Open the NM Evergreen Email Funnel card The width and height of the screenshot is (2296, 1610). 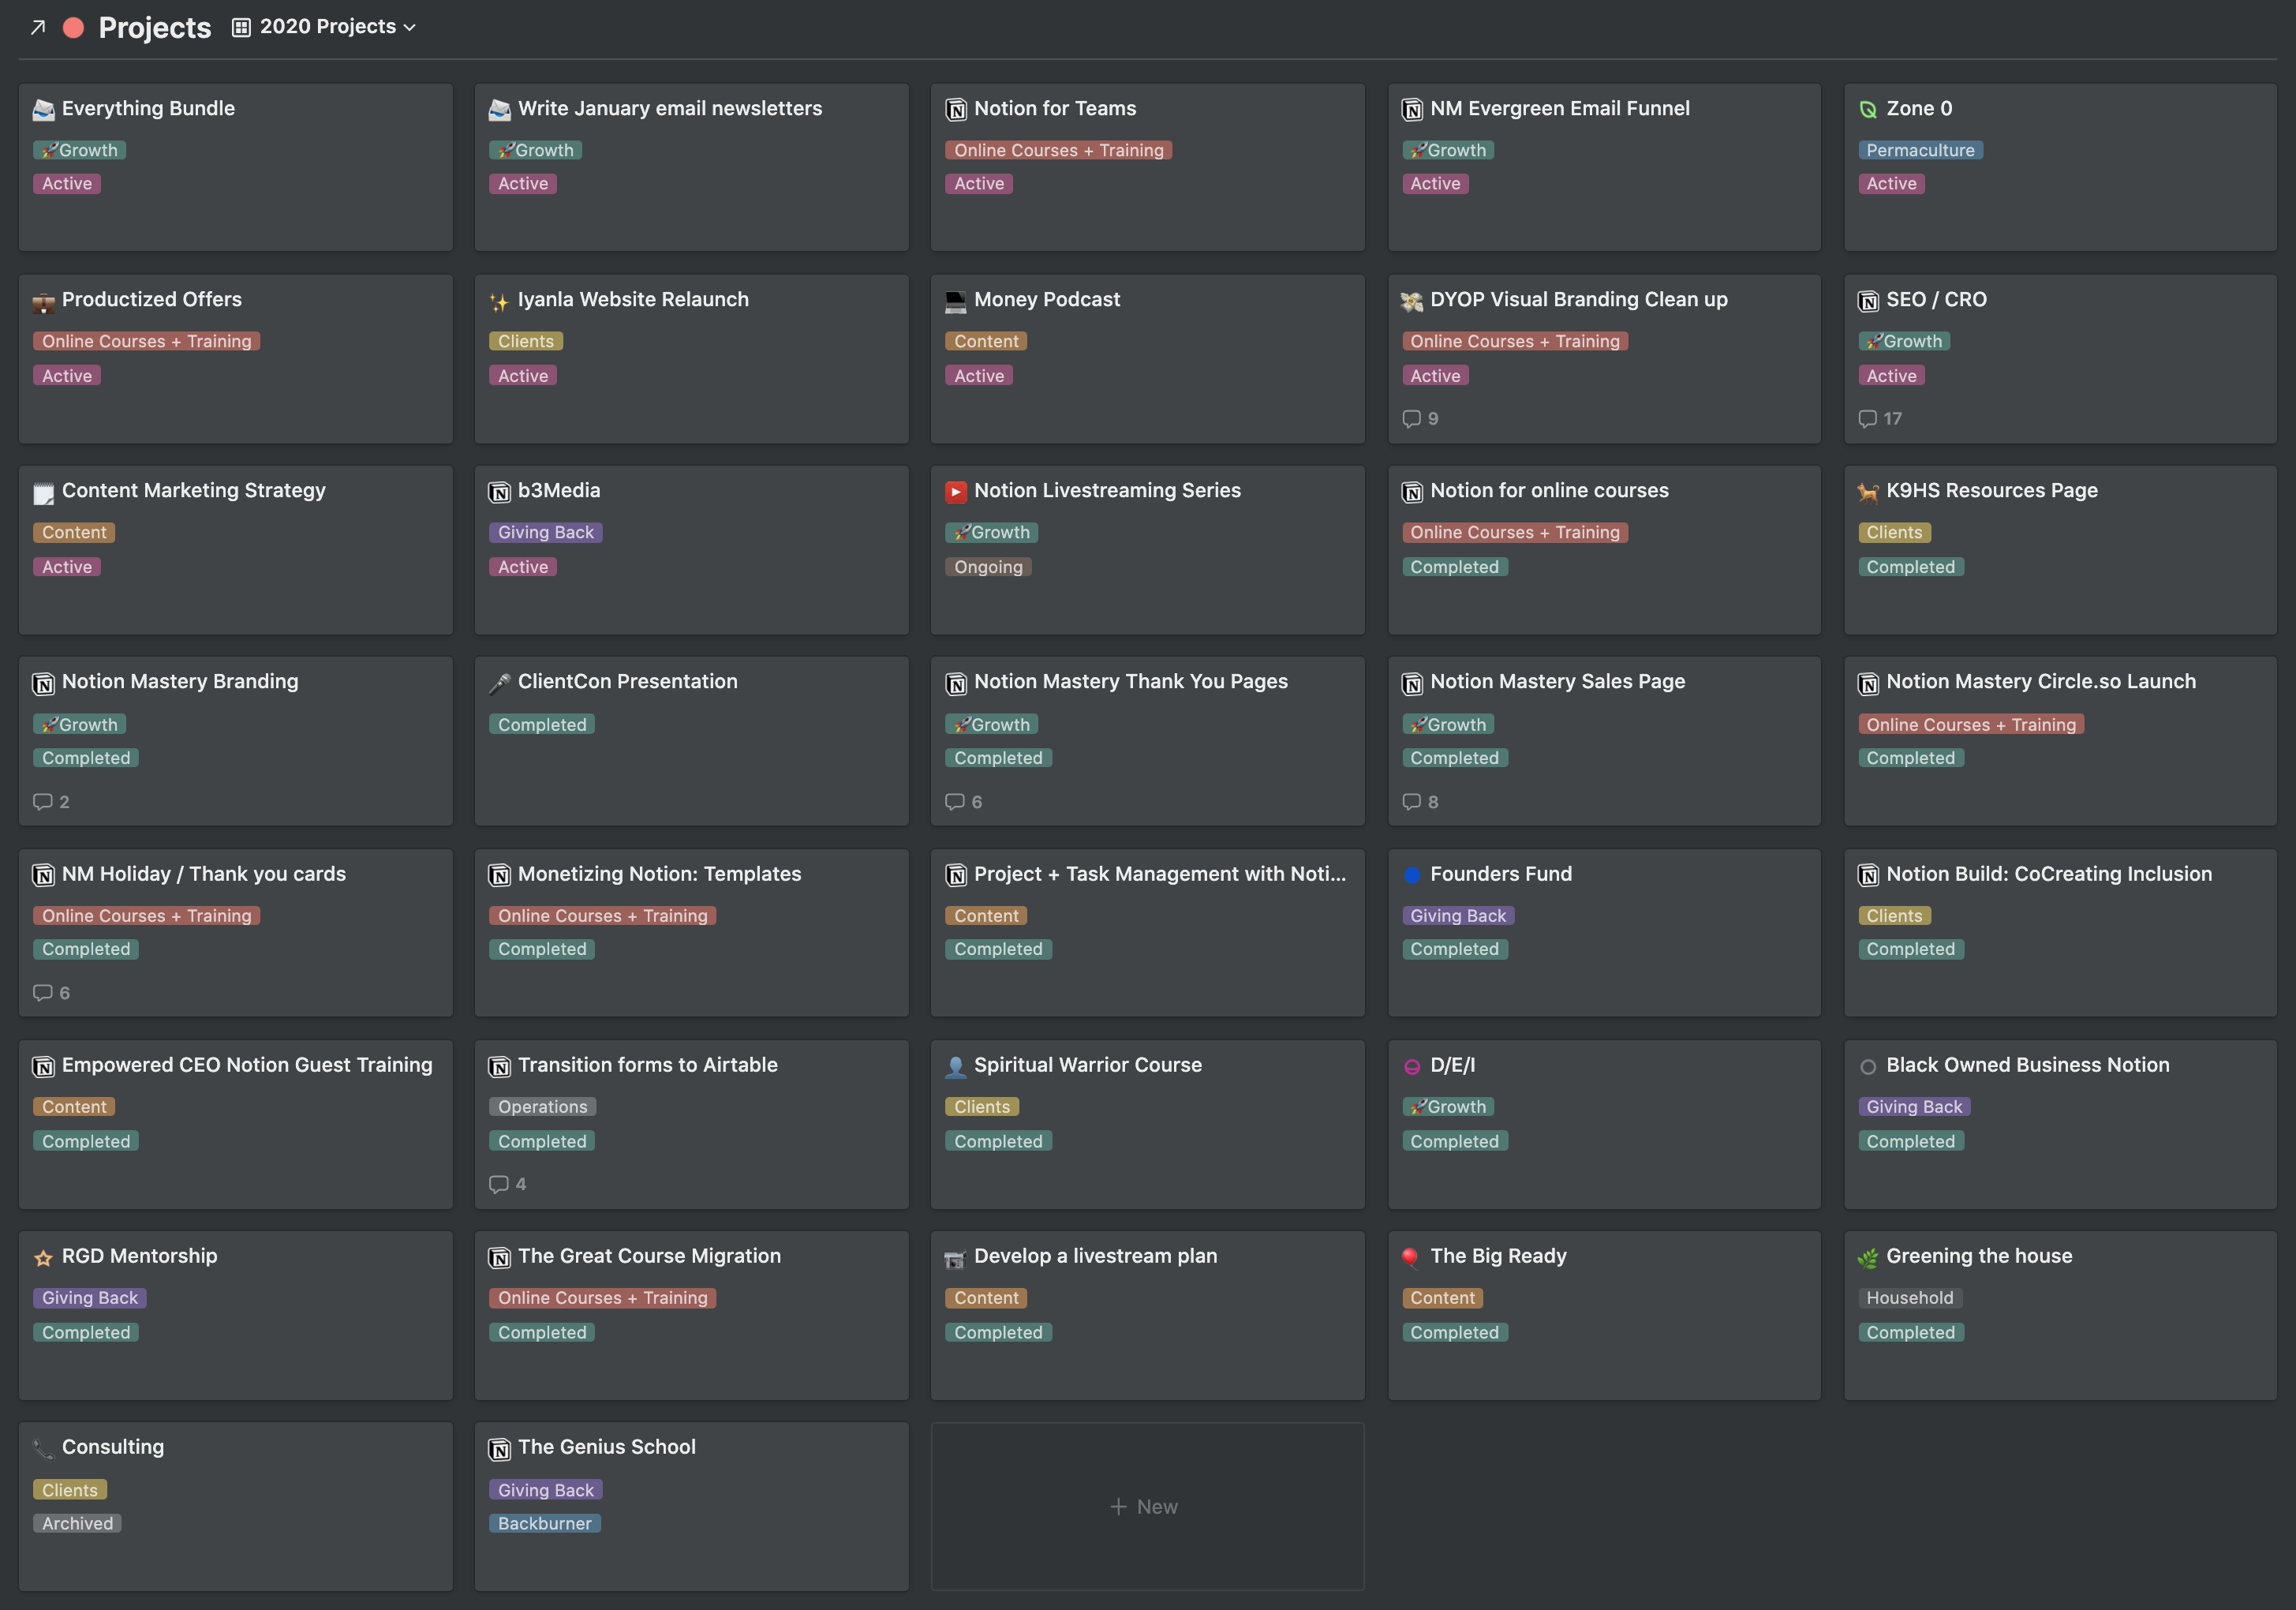coord(1604,167)
